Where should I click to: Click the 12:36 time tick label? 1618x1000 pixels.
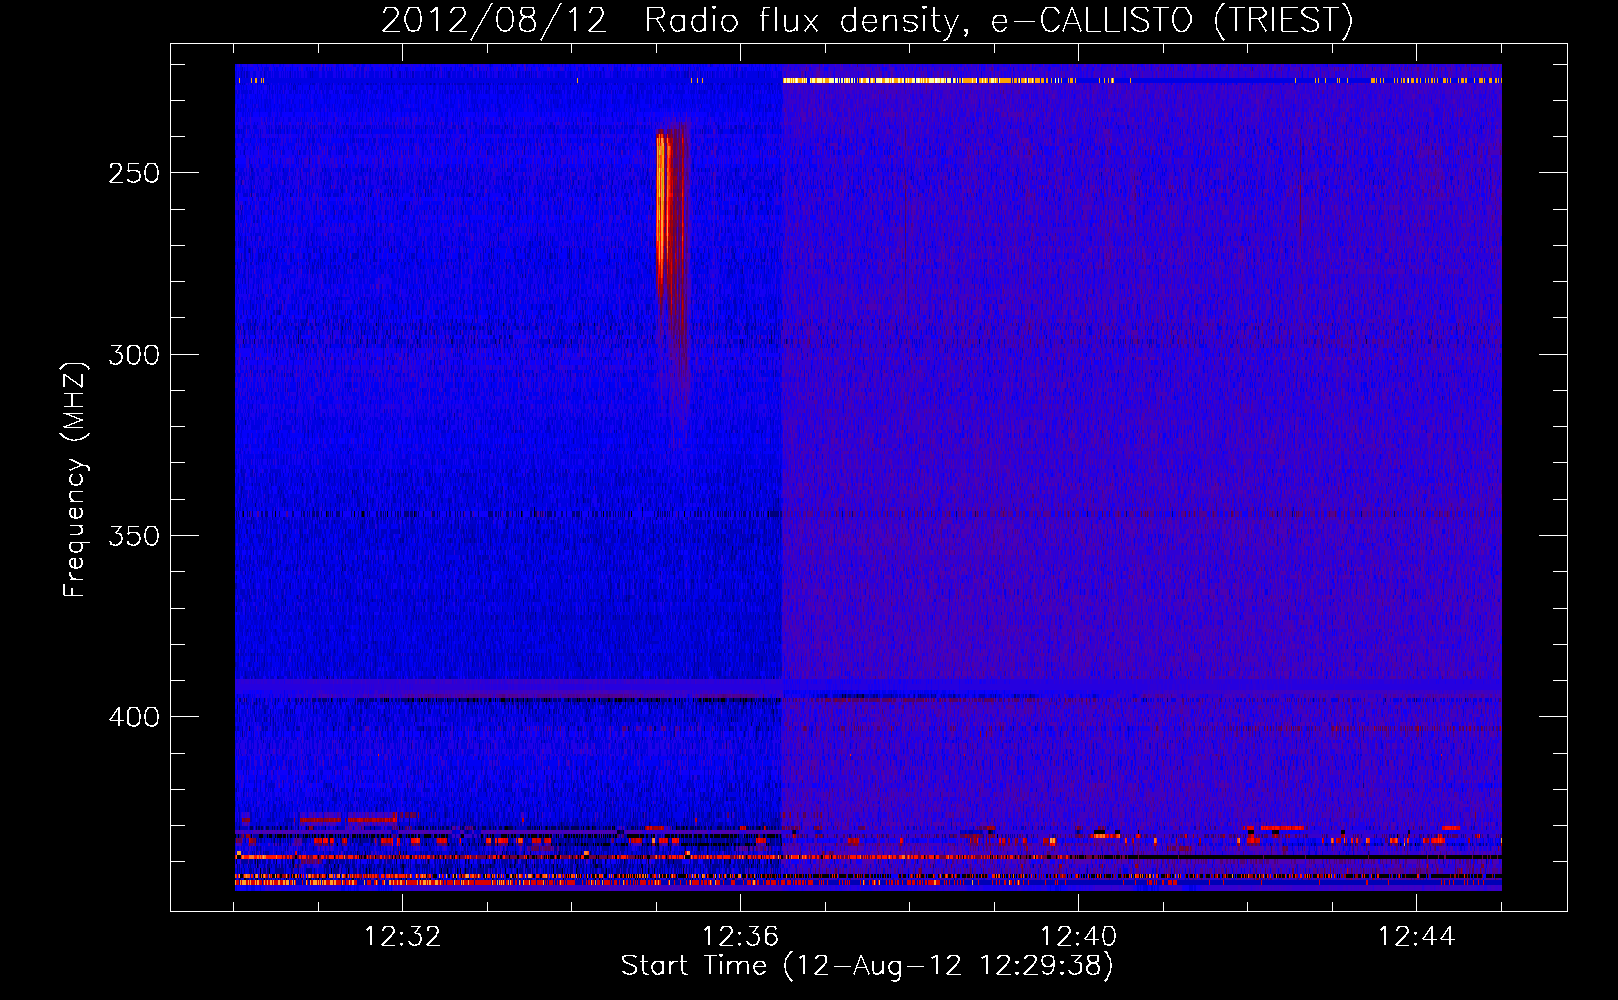740,937
